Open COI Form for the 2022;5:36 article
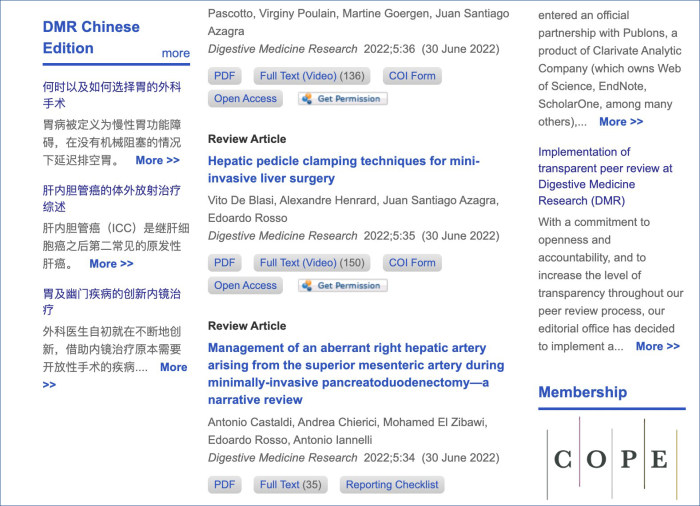 click(x=412, y=76)
